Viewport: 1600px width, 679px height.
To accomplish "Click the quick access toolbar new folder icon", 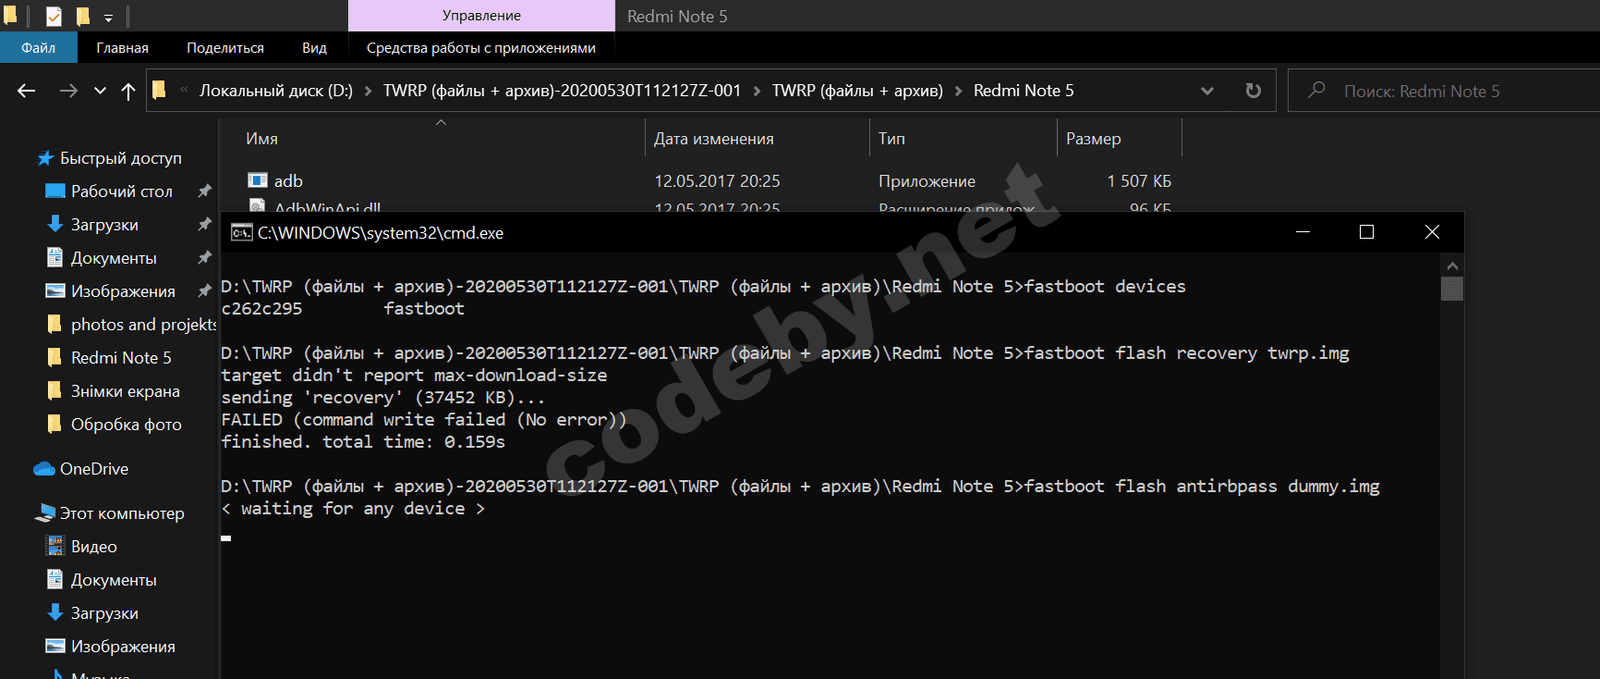I will pyautogui.click(x=83, y=16).
